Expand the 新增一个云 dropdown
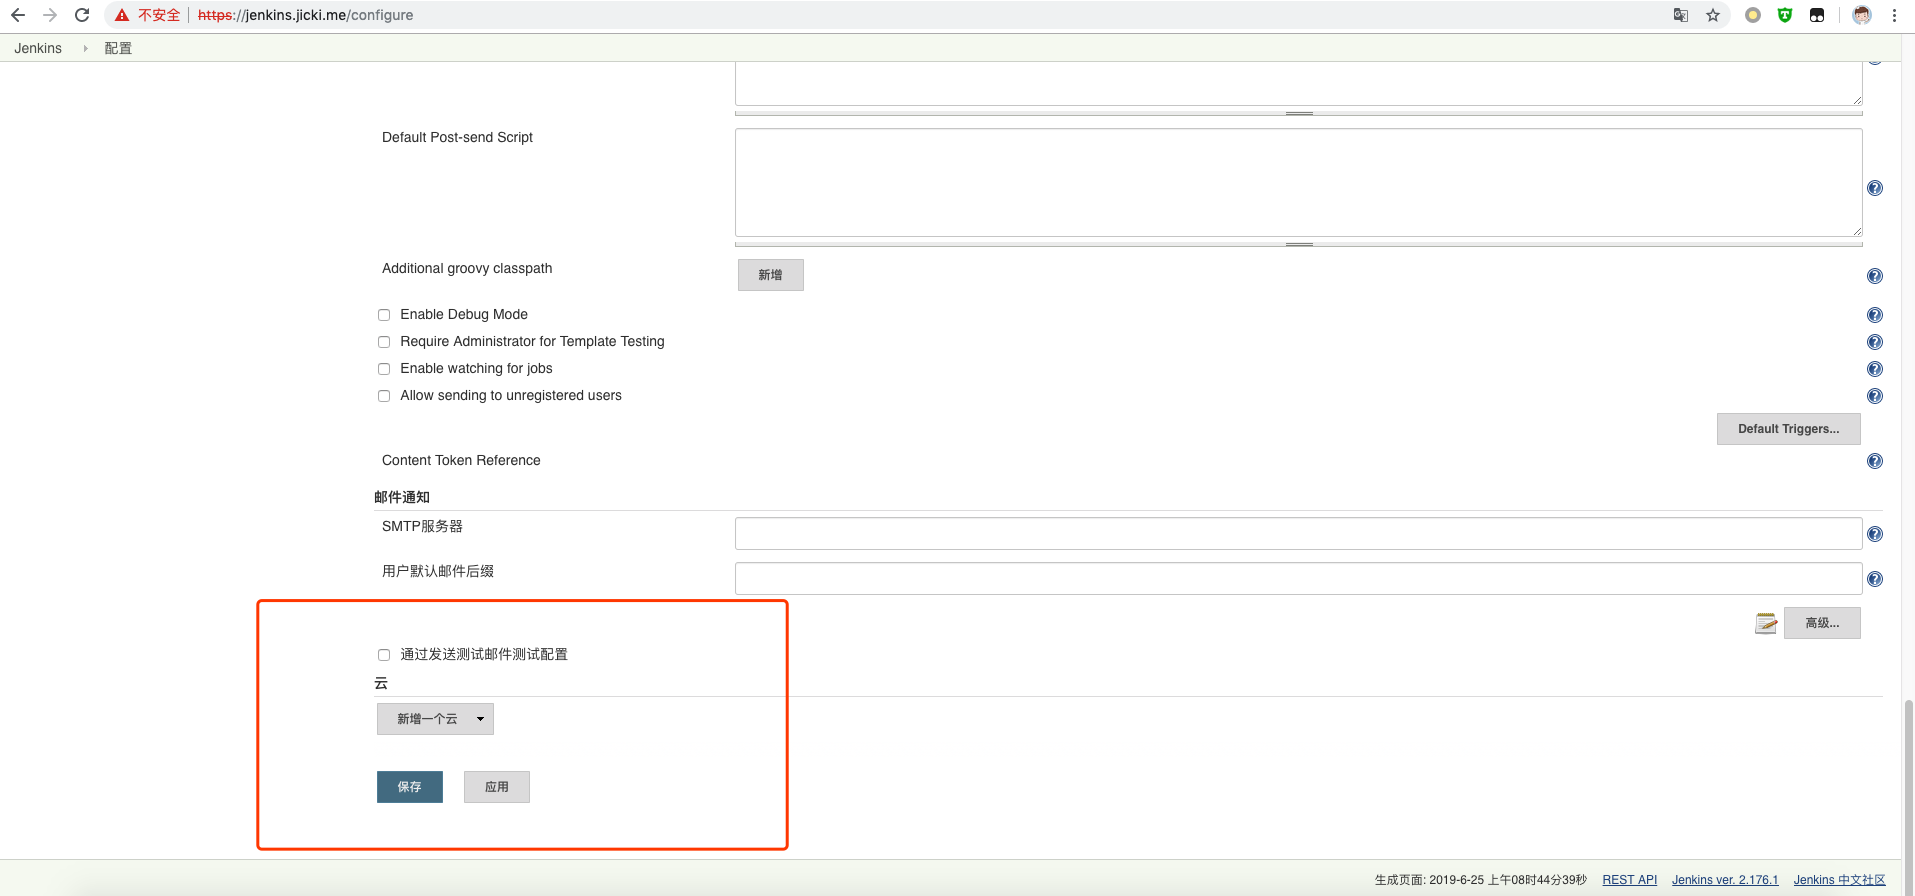The width and height of the screenshot is (1915, 896). [435, 719]
